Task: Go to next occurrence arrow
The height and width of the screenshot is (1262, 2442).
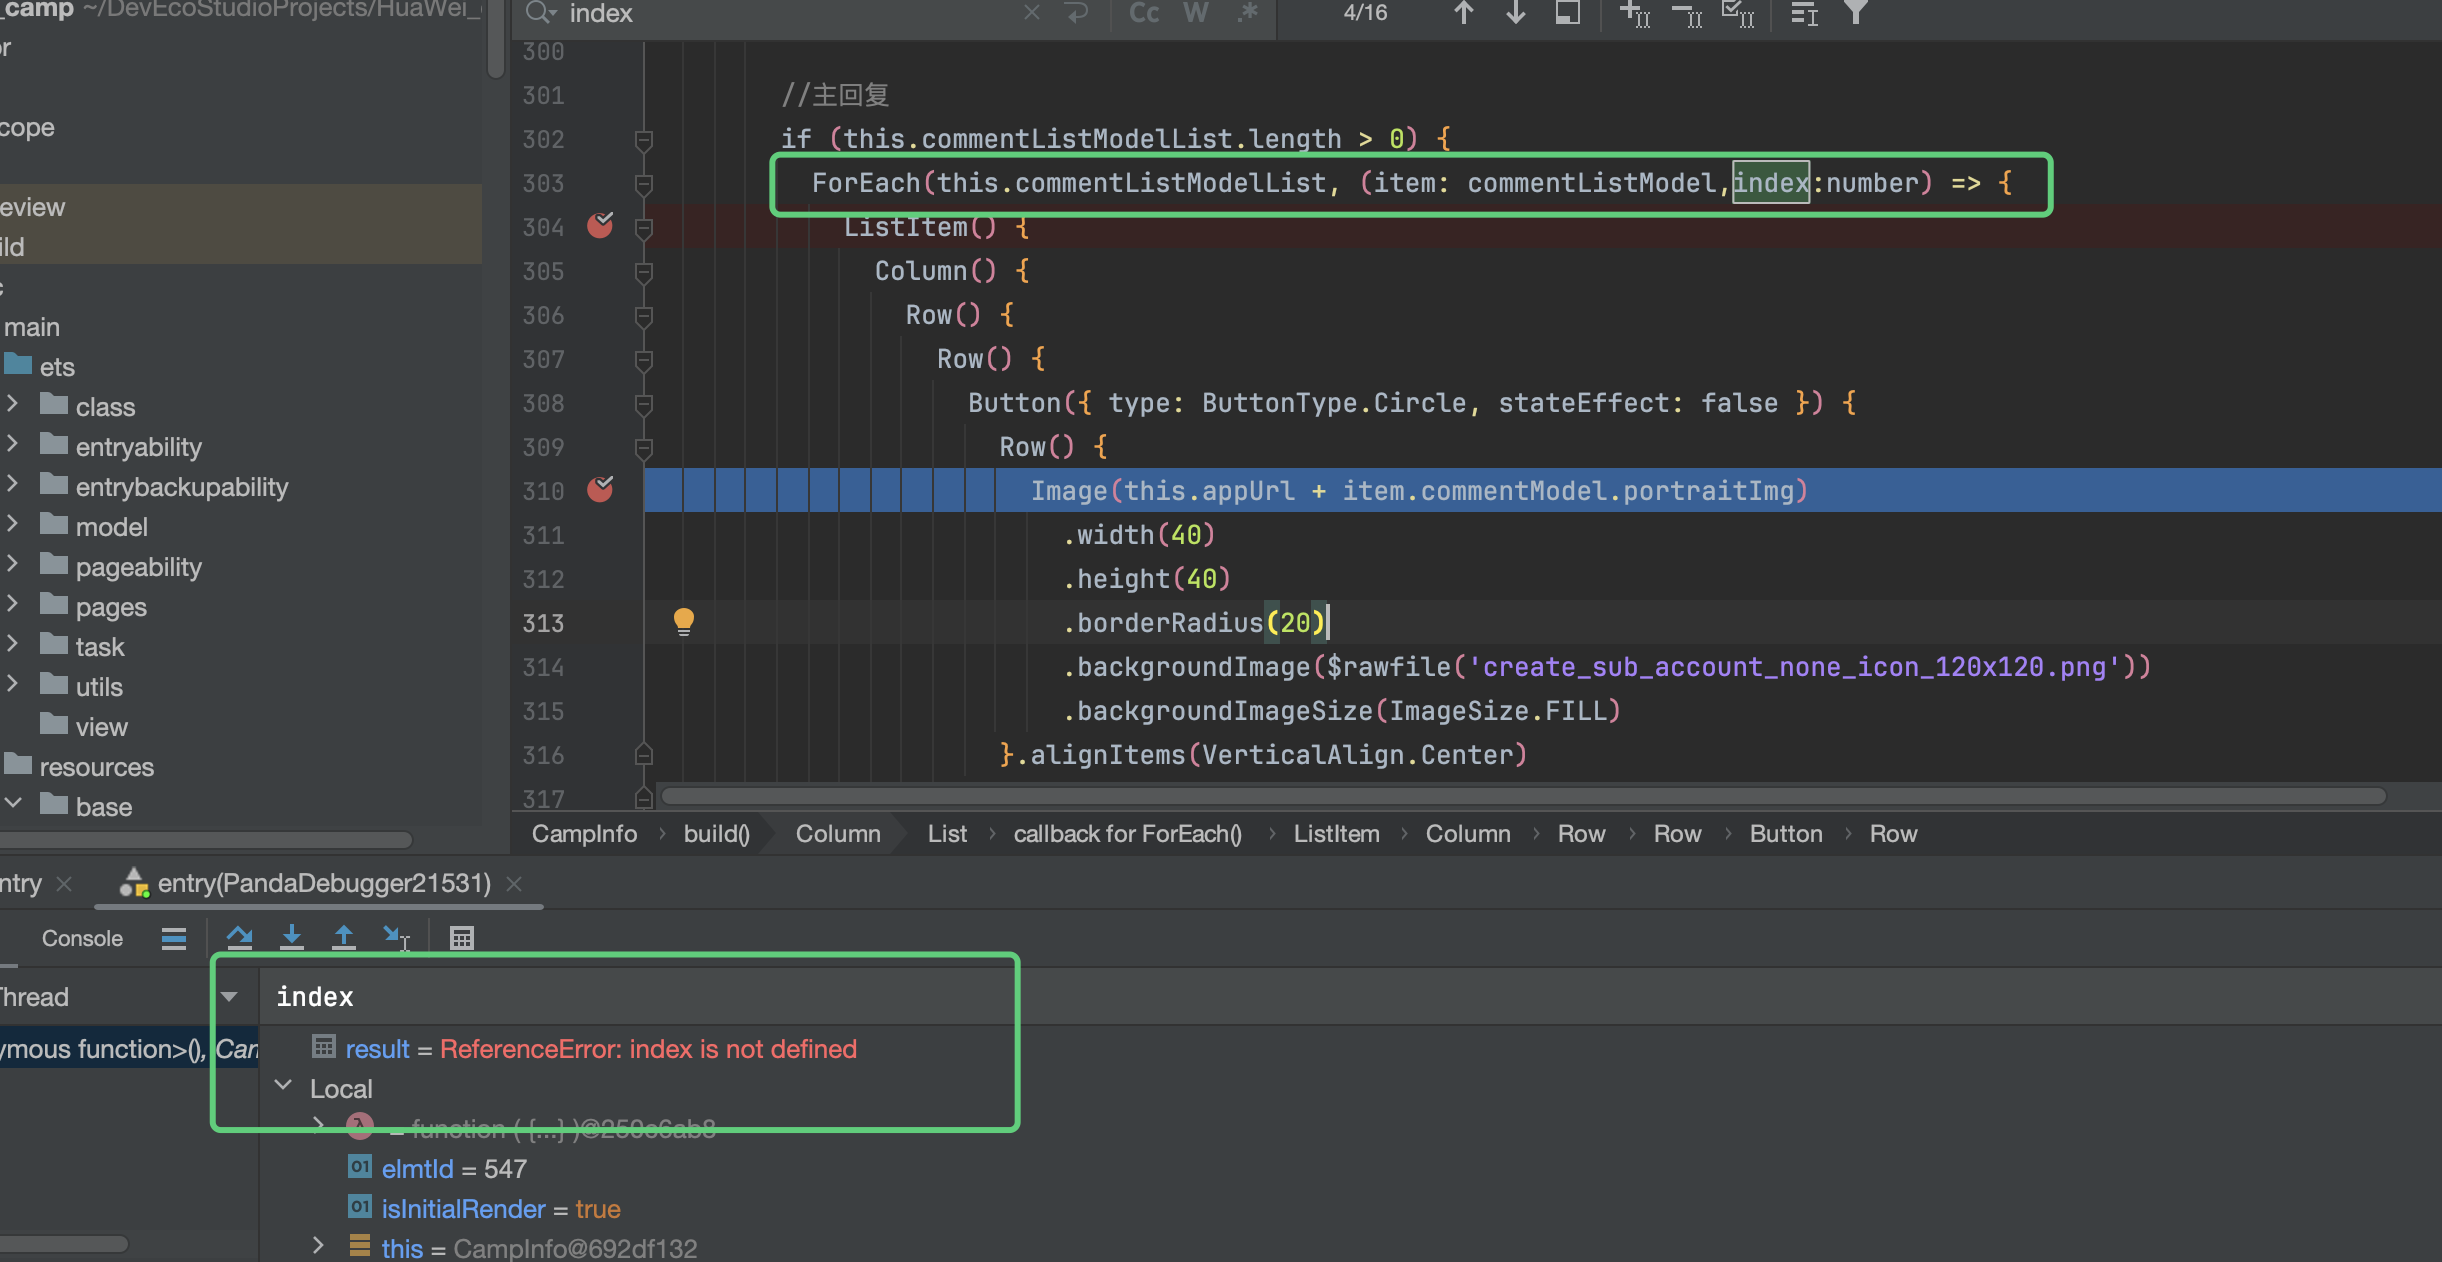Action: [1515, 13]
